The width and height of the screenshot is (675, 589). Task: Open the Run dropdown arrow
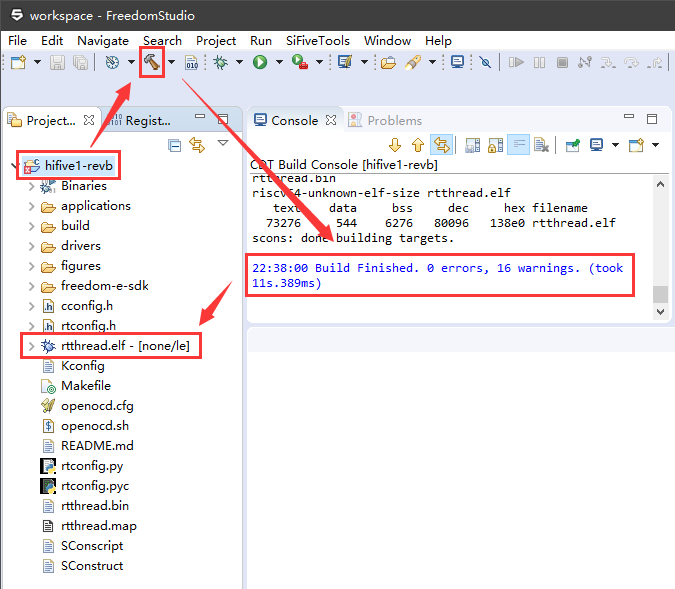pos(279,62)
